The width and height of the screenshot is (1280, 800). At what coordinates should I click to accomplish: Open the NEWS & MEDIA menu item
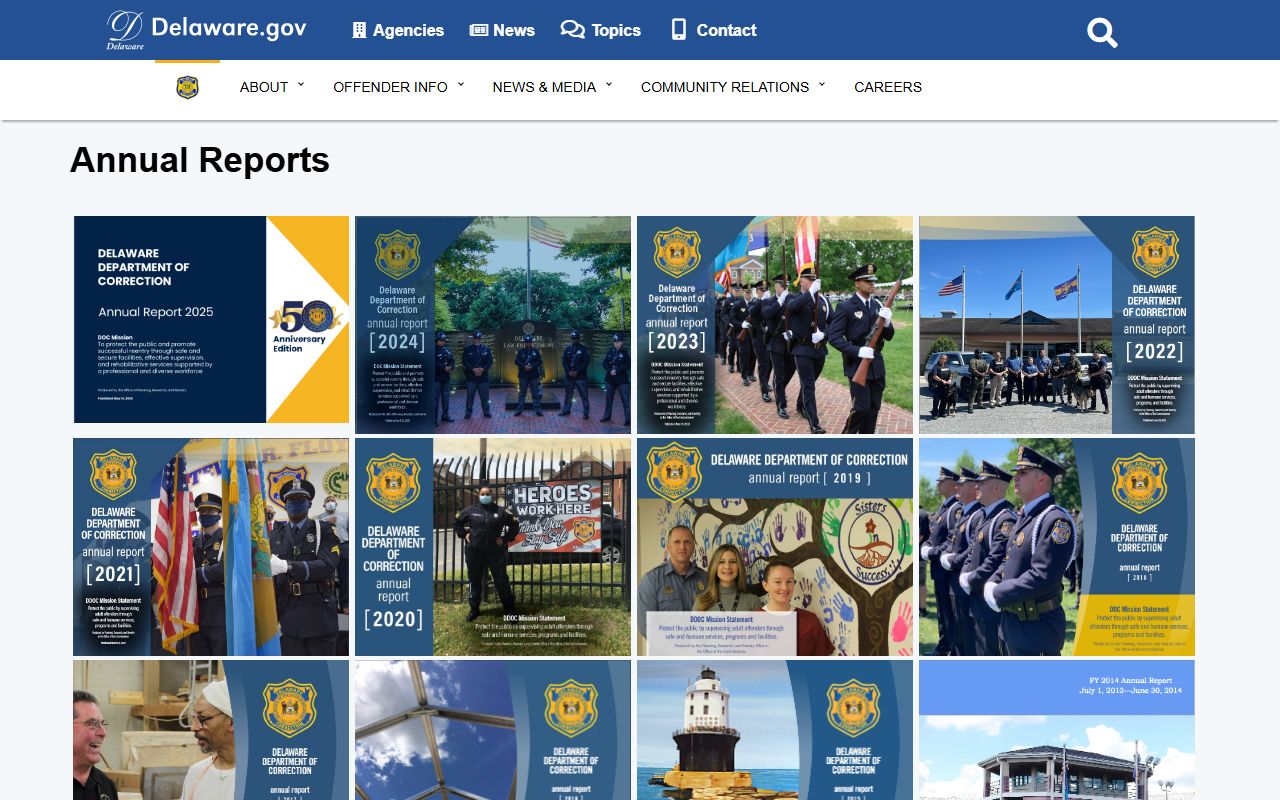click(544, 87)
